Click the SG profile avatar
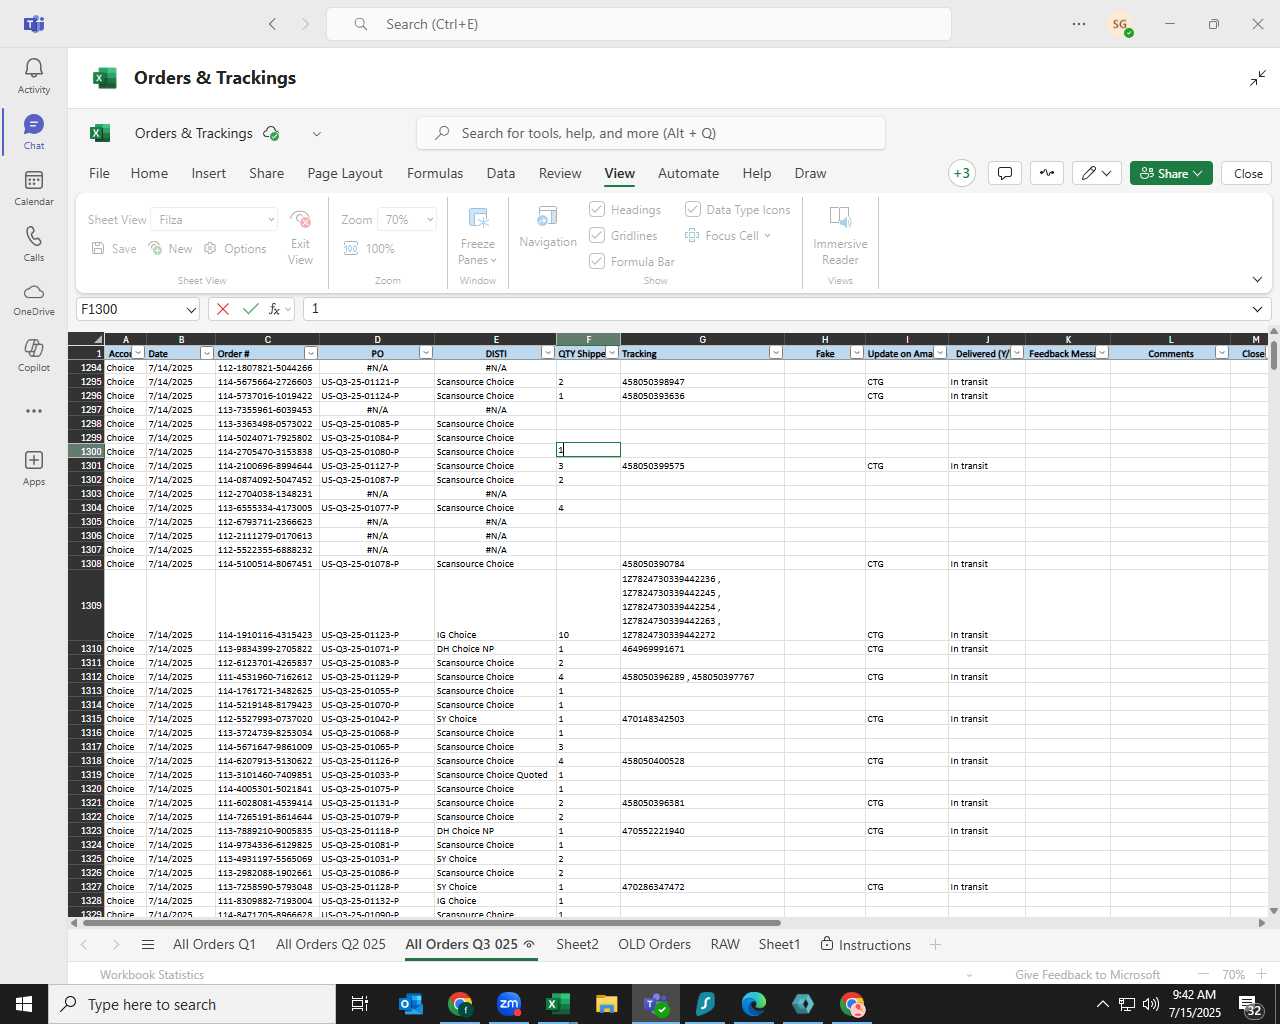The image size is (1280, 1024). click(1120, 24)
